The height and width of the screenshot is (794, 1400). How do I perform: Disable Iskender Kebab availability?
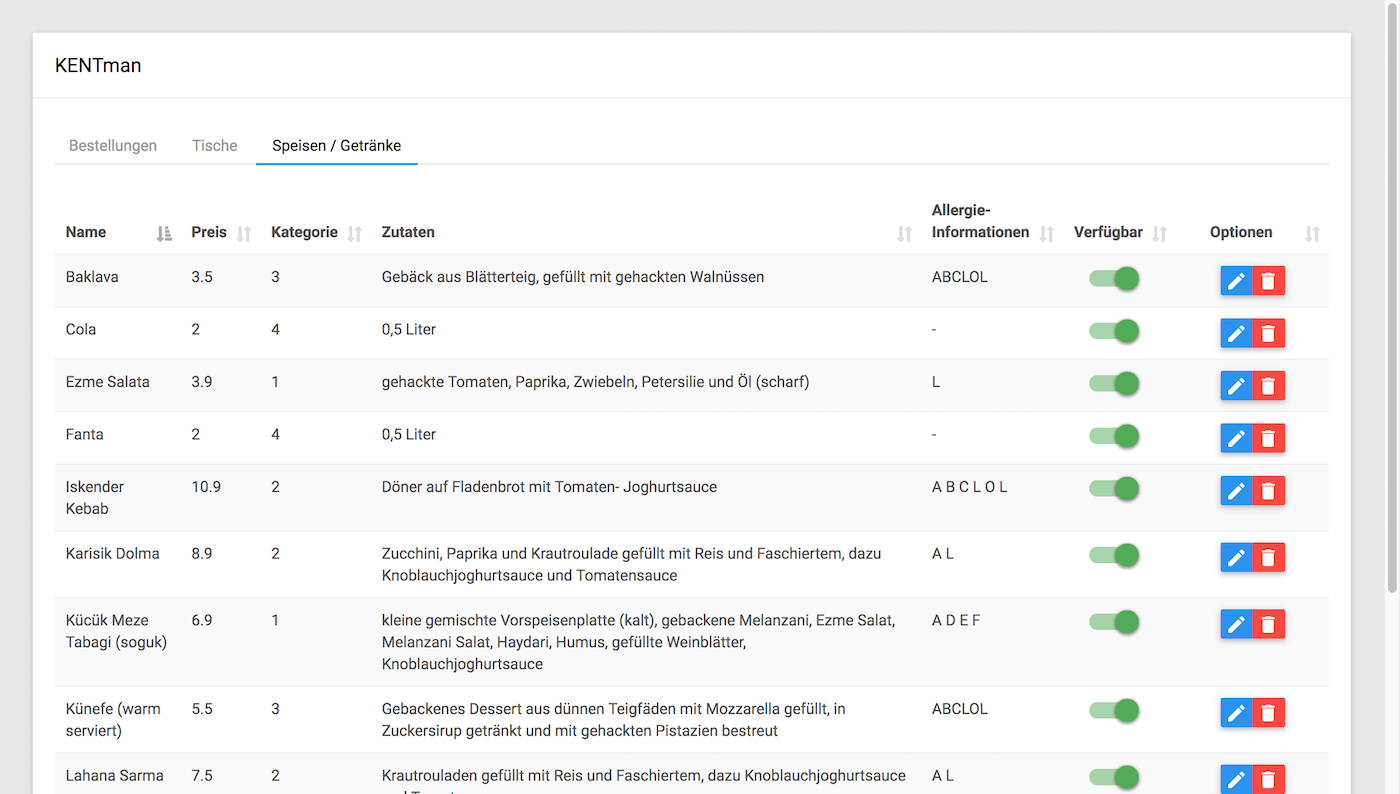tap(1114, 488)
